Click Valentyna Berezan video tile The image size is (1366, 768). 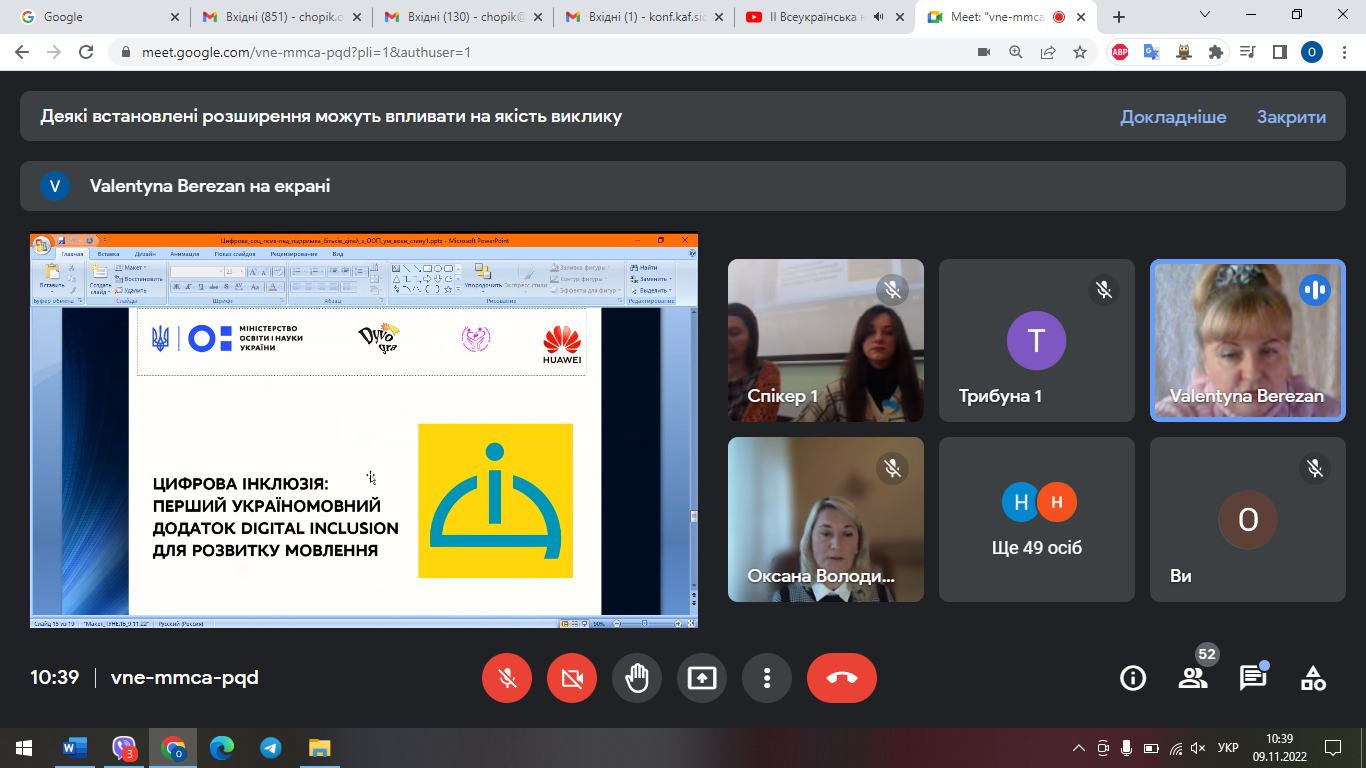(1247, 340)
